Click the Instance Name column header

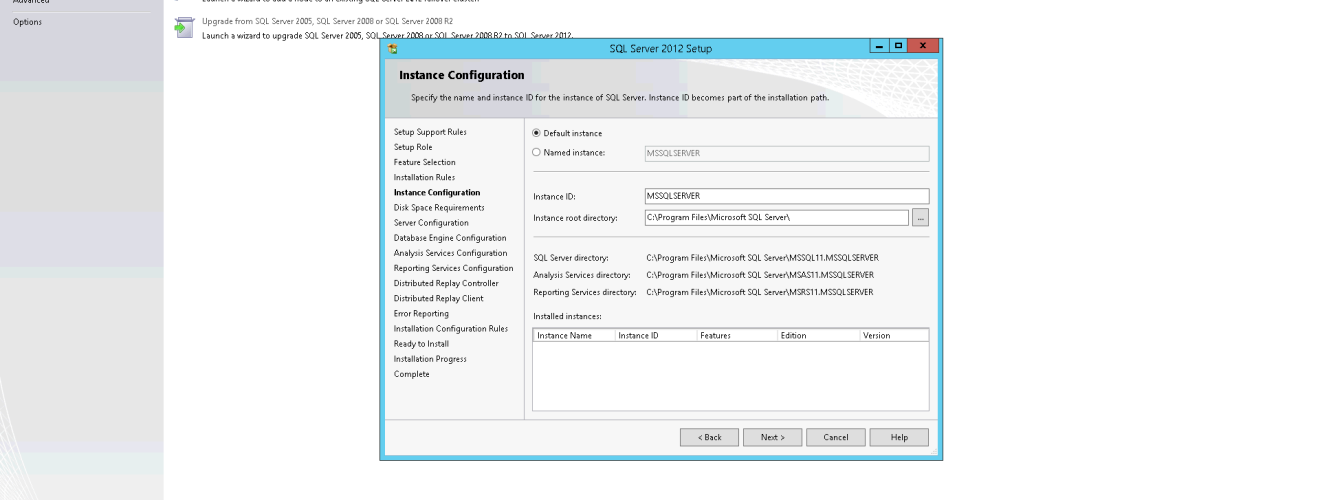574,335
